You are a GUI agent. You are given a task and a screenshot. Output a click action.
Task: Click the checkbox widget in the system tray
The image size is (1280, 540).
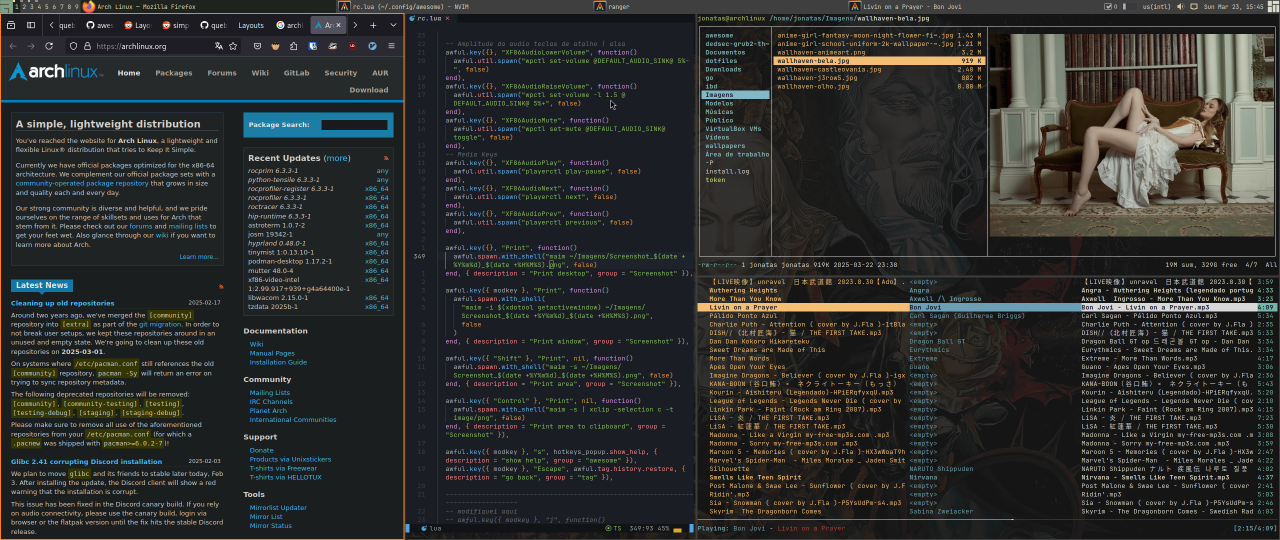(x=1108, y=6)
